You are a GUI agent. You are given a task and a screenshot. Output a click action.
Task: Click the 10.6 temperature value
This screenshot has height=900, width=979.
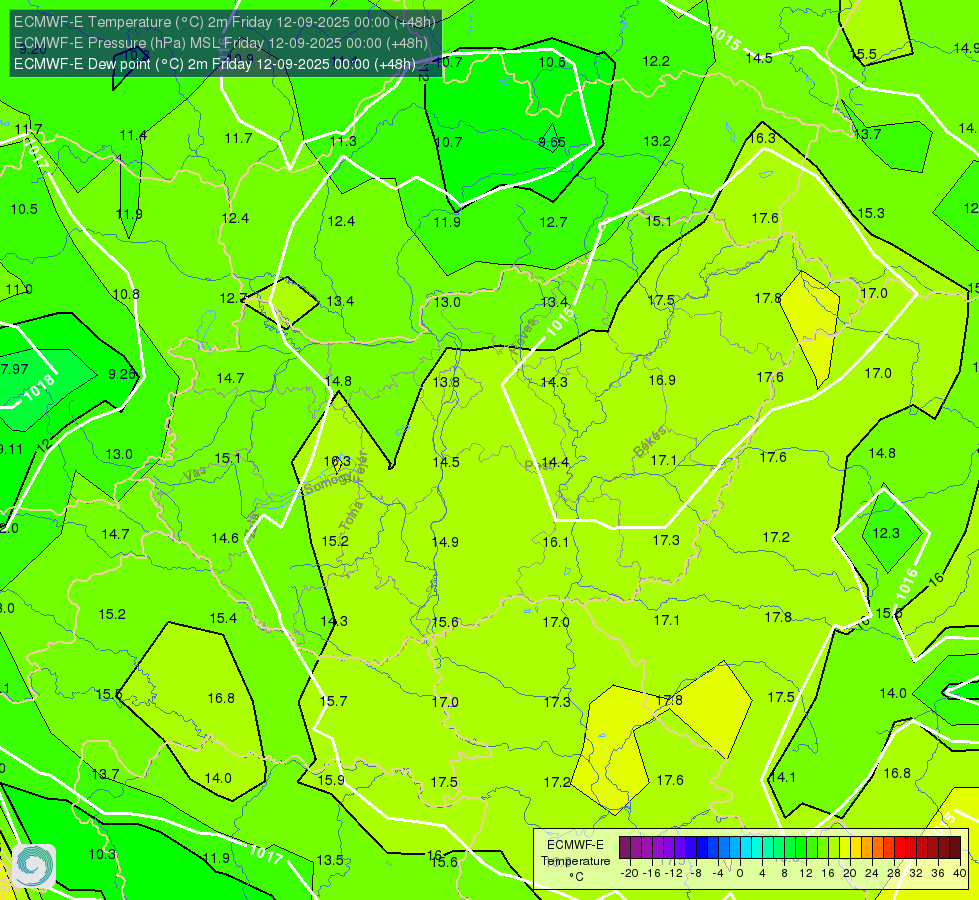(552, 62)
